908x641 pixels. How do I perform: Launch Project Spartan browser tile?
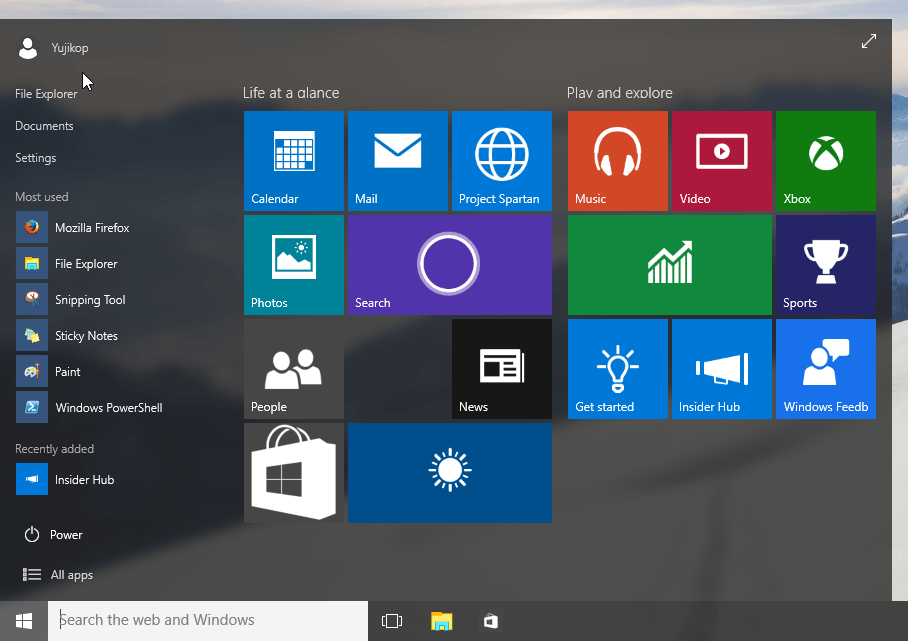(502, 161)
